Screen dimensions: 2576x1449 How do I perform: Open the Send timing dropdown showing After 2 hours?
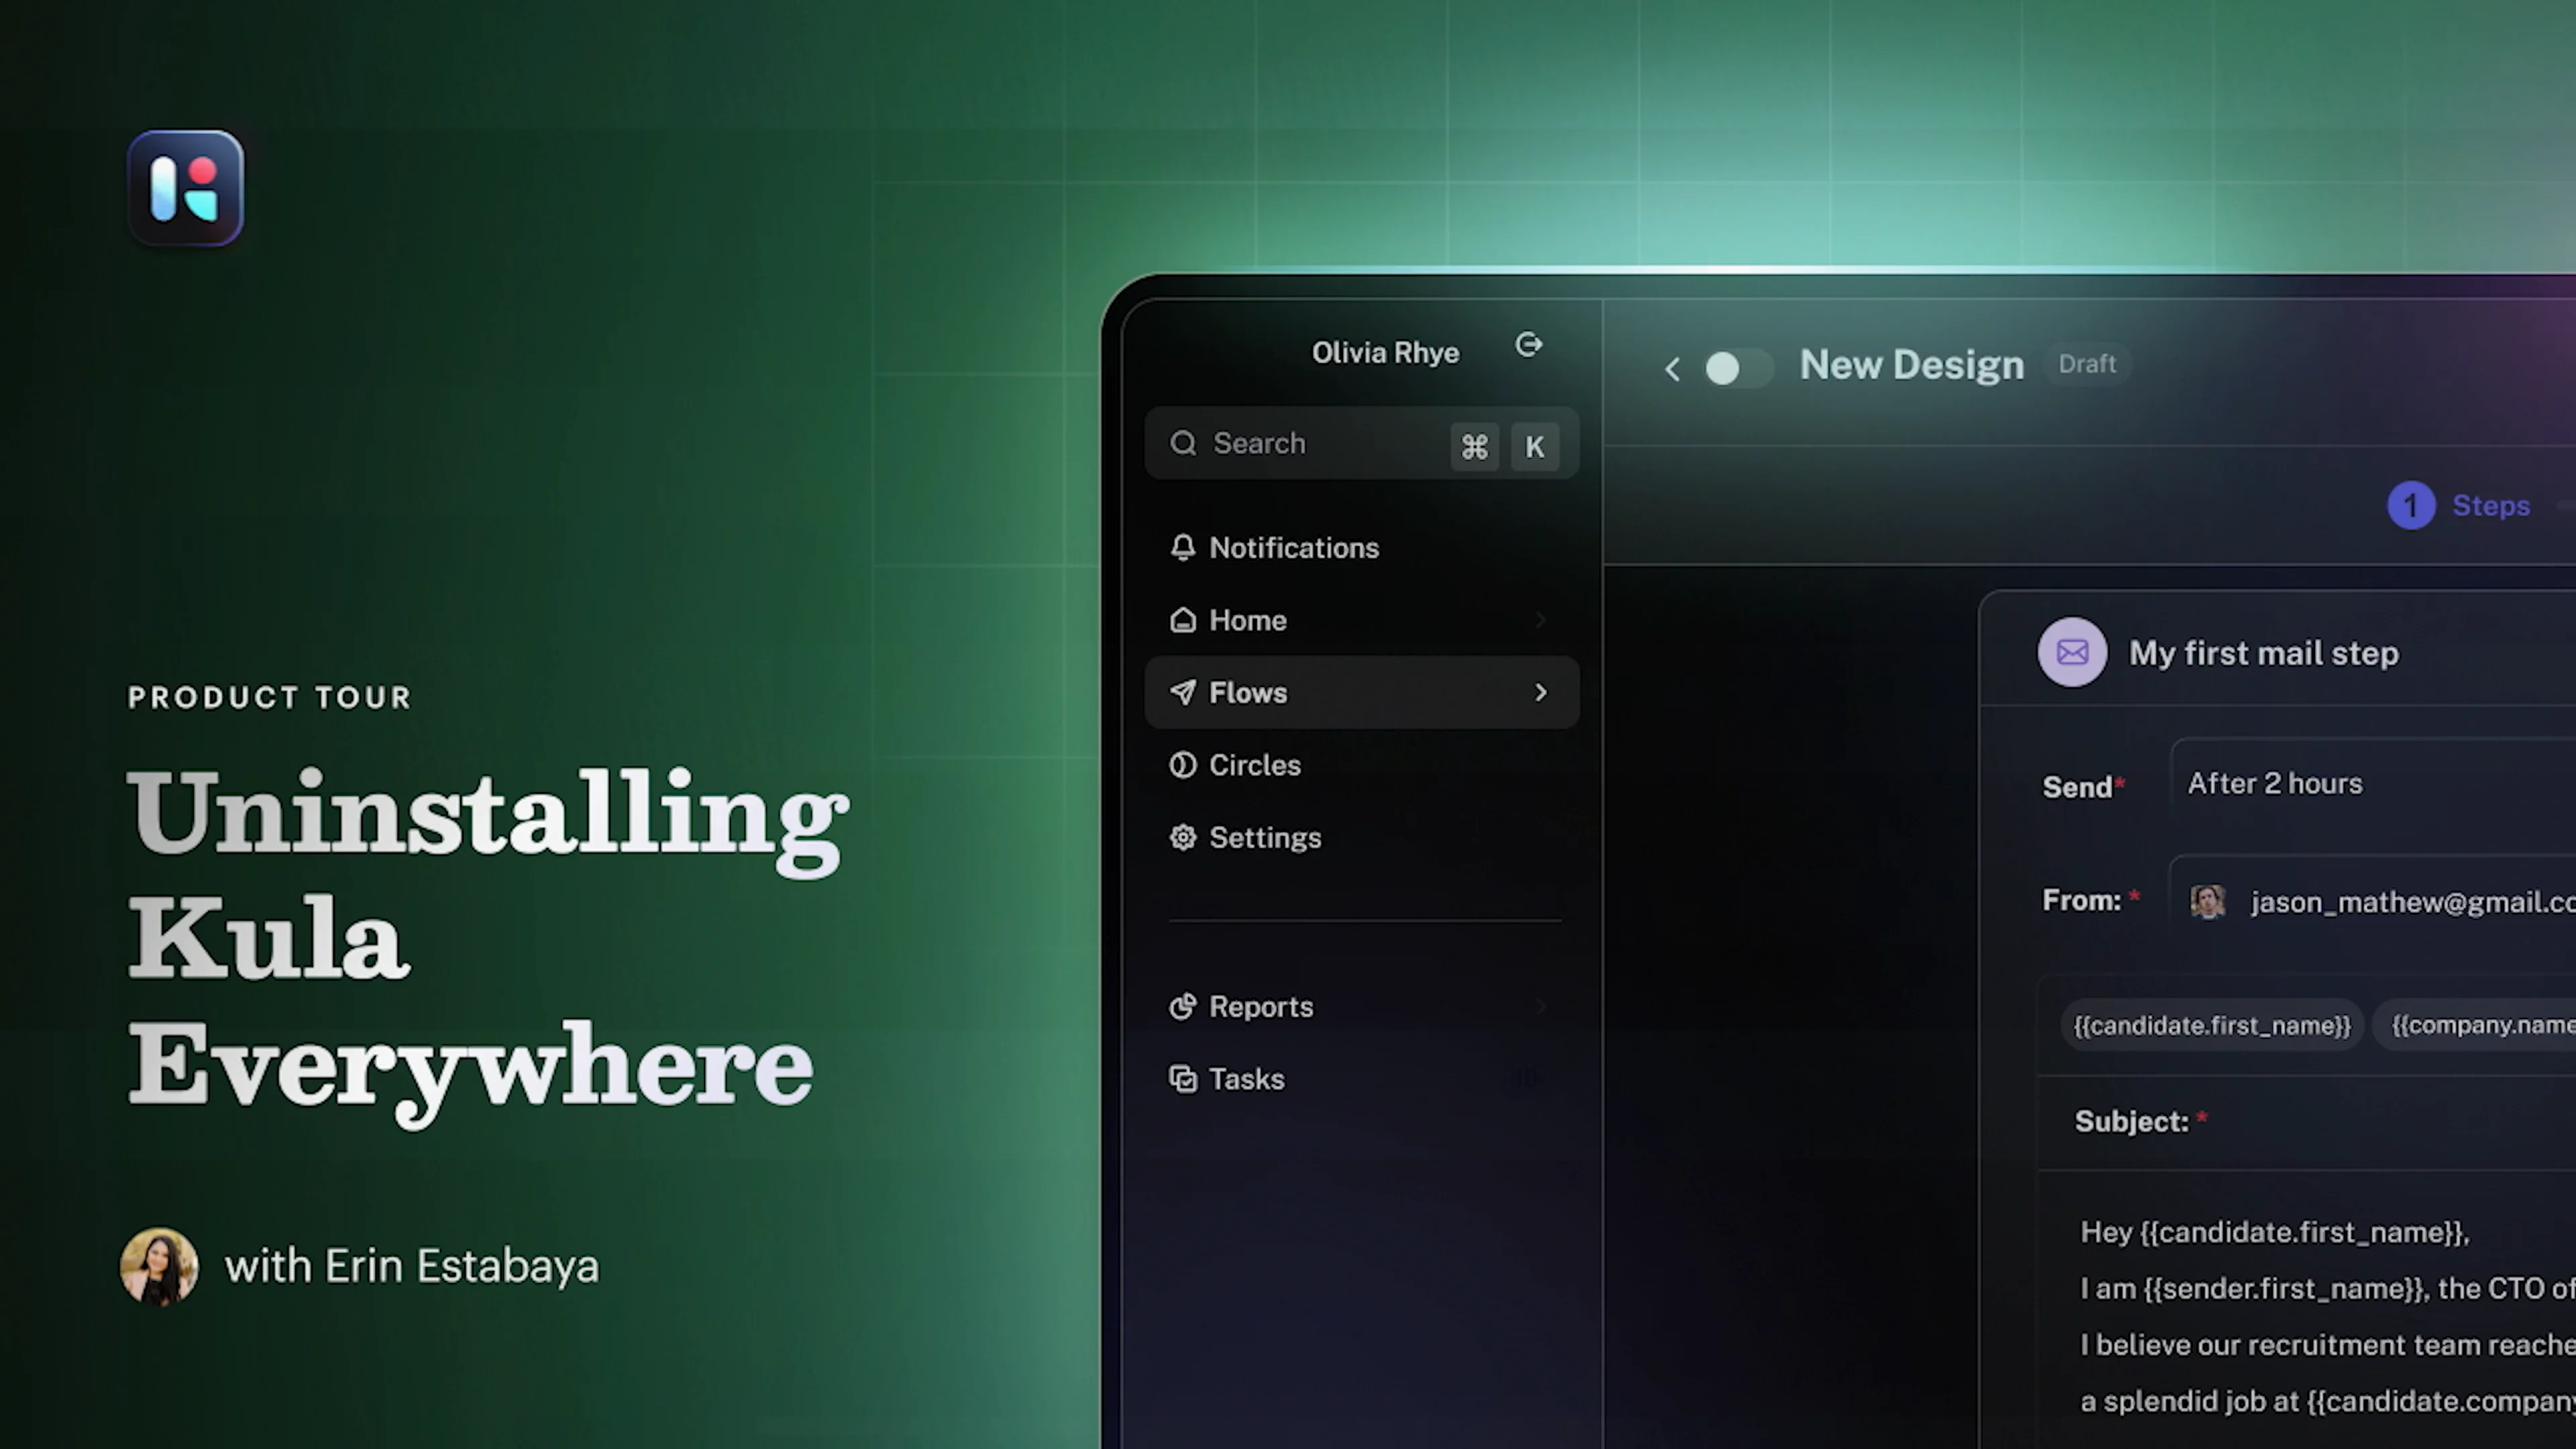(2276, 784)
